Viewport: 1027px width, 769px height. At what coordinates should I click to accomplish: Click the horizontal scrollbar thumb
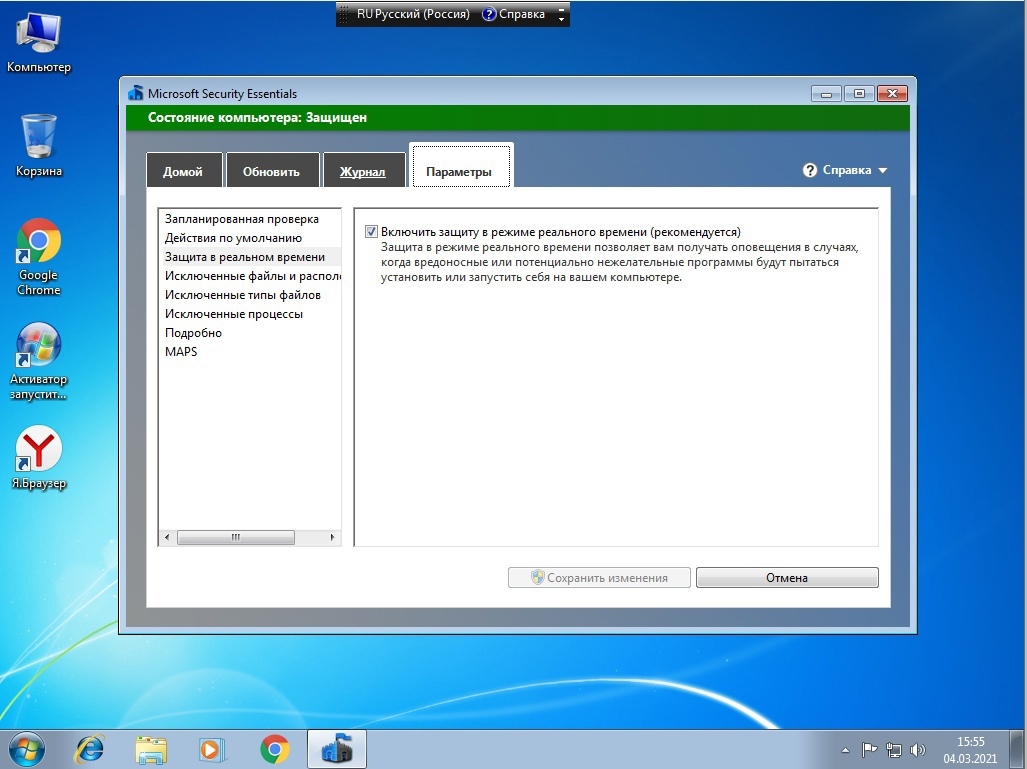click(236, 537)
